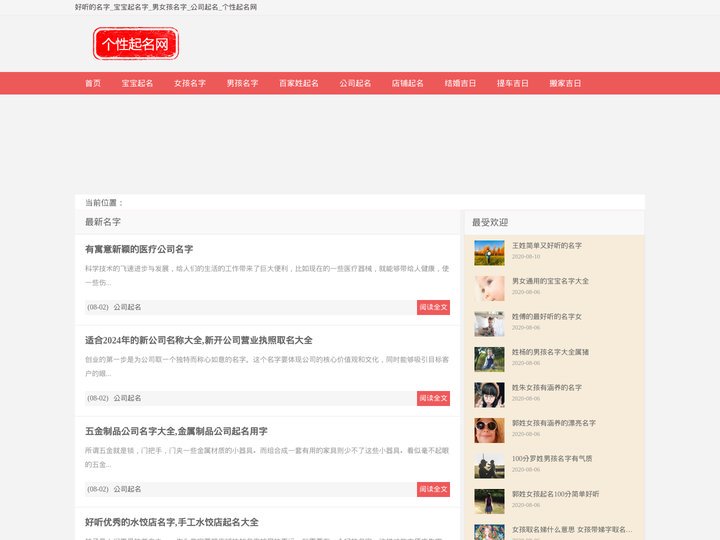
Task: Open the 结婚吉日 menu item
Action: pos(460,83)
